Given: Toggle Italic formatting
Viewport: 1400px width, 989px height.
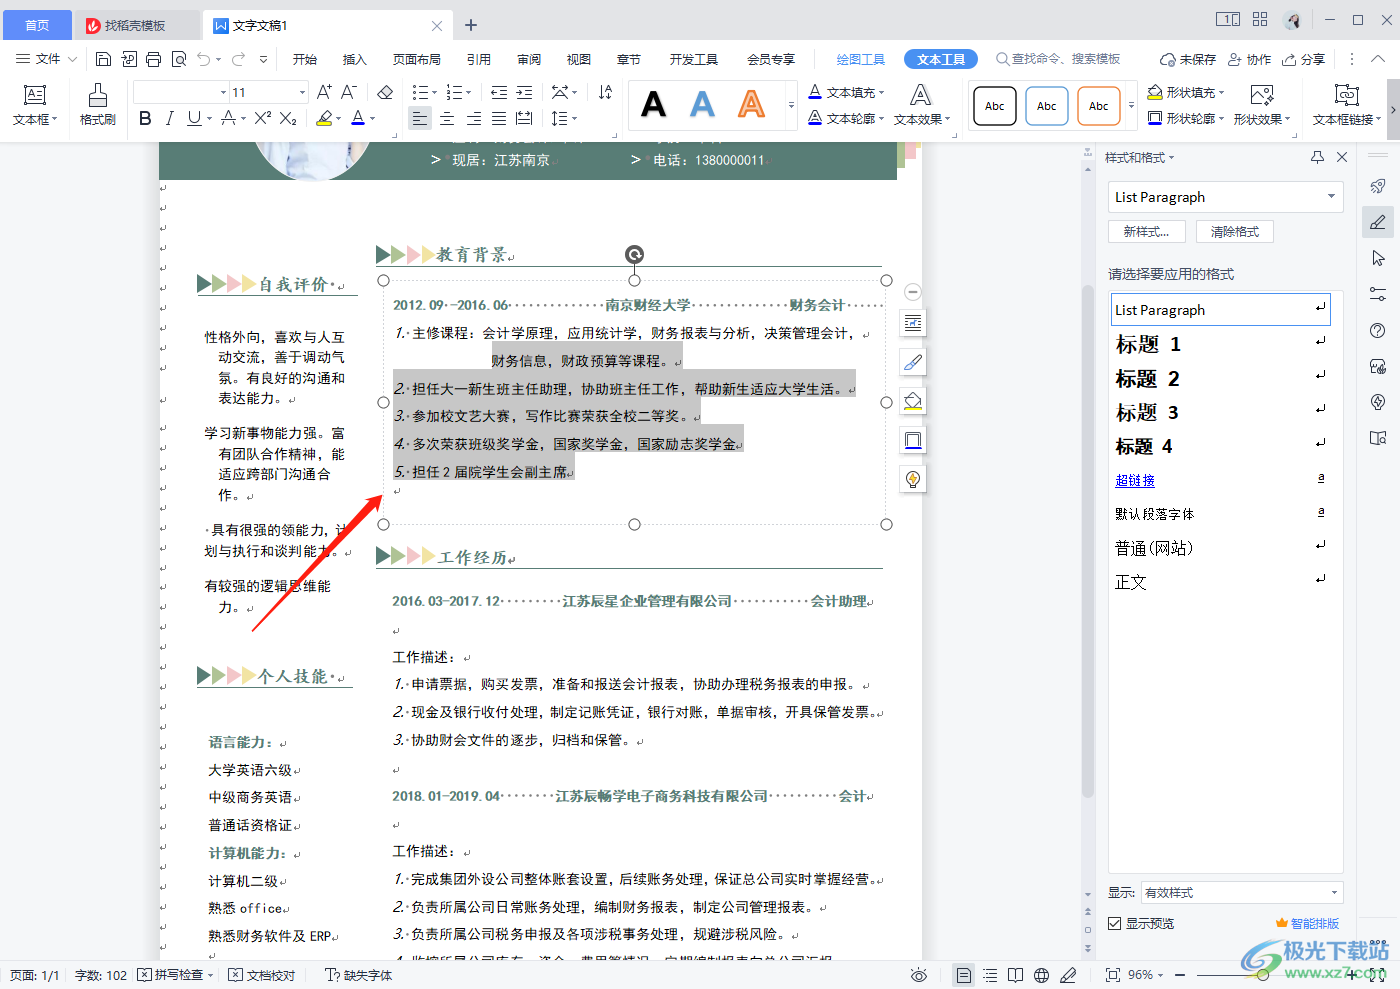Looking at the screenshot, I should click(x=169, y=118).
